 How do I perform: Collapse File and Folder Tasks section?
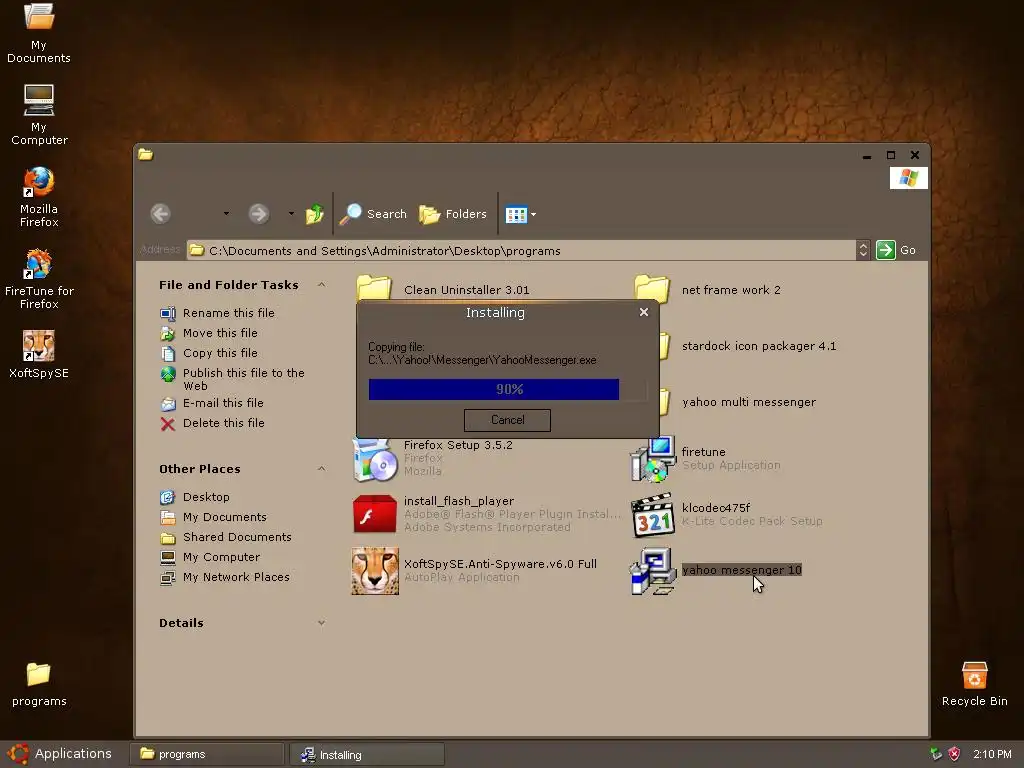321,285
